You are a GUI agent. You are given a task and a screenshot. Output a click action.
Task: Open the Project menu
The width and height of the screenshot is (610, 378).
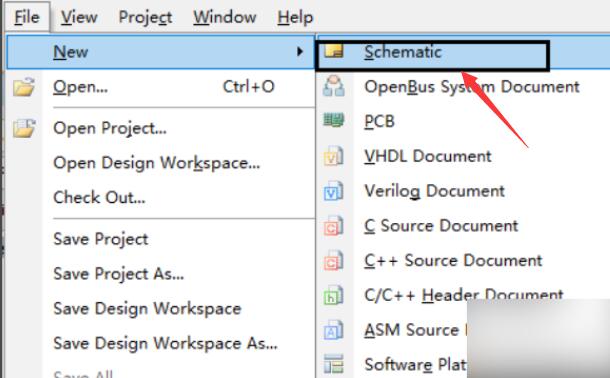tap(145, 18)
